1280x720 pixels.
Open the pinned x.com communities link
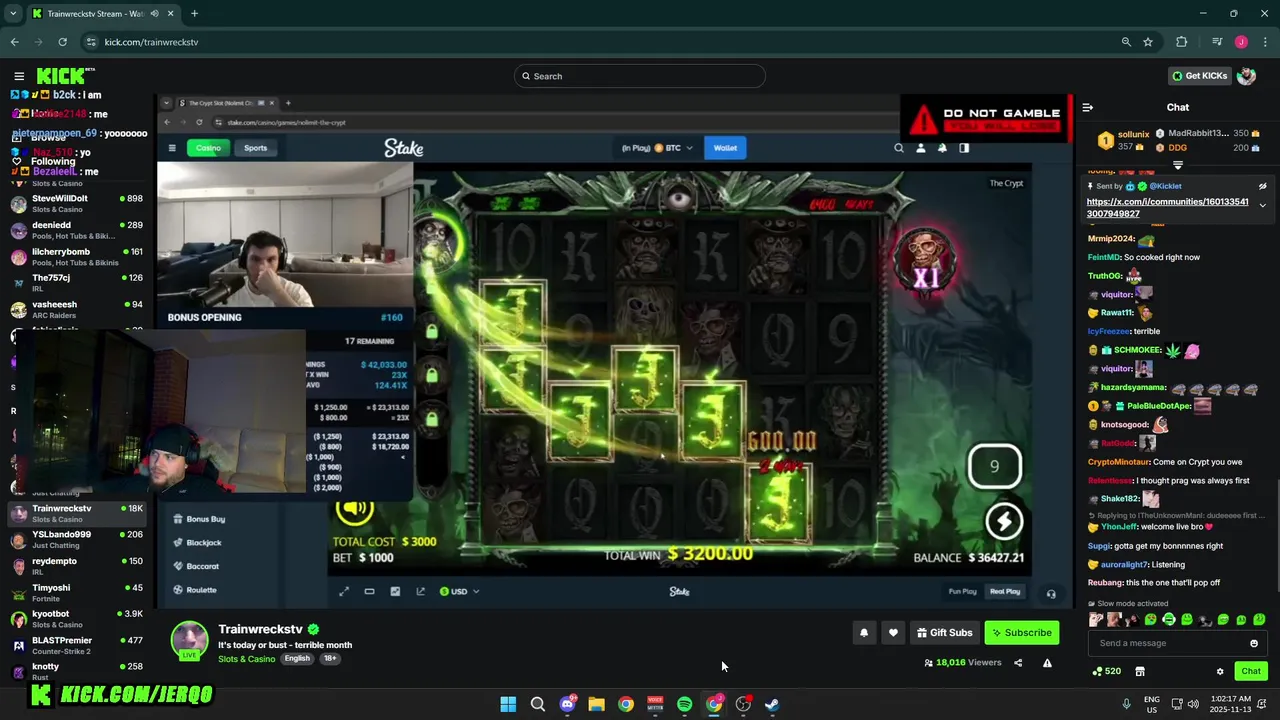pos(1167,208)
